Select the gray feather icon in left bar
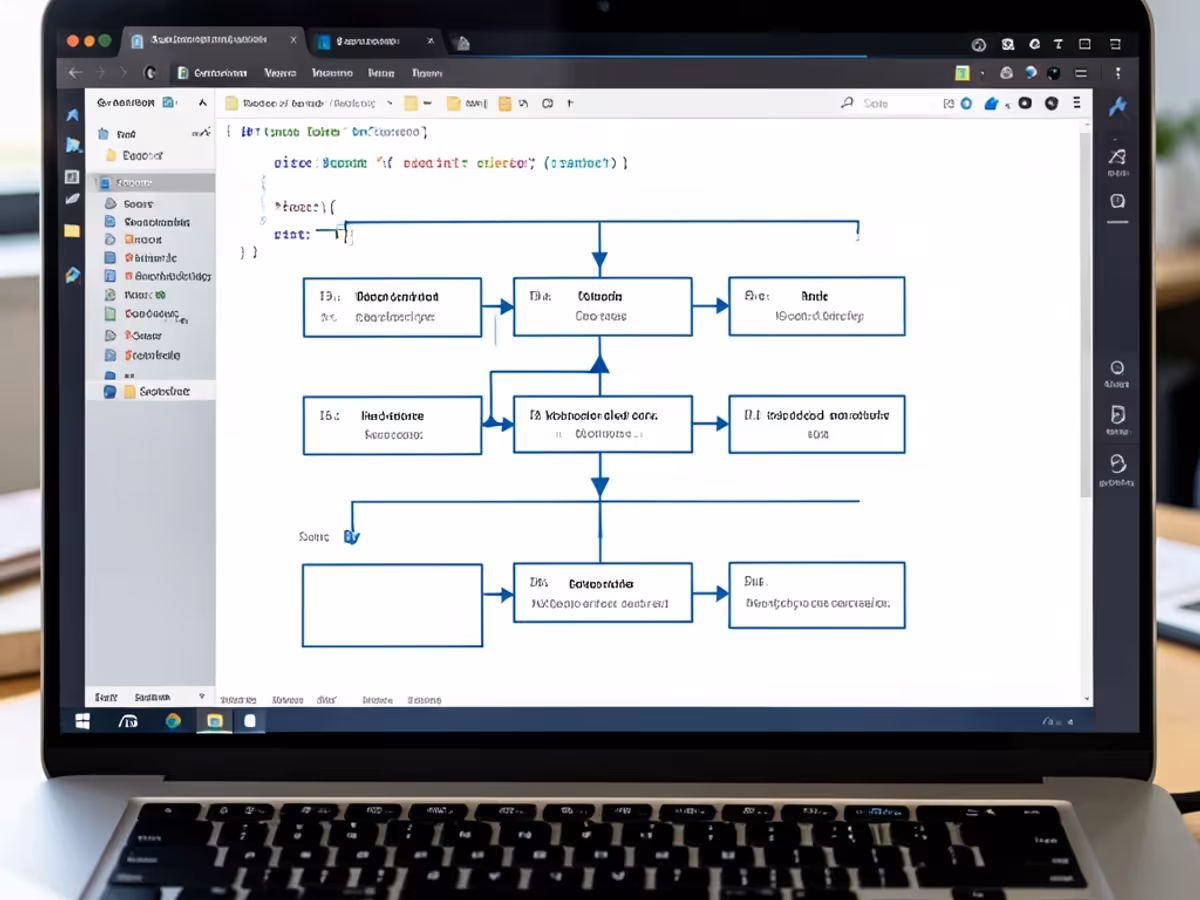The width and height of the screenshot is (1200, 900). point(72,200)
